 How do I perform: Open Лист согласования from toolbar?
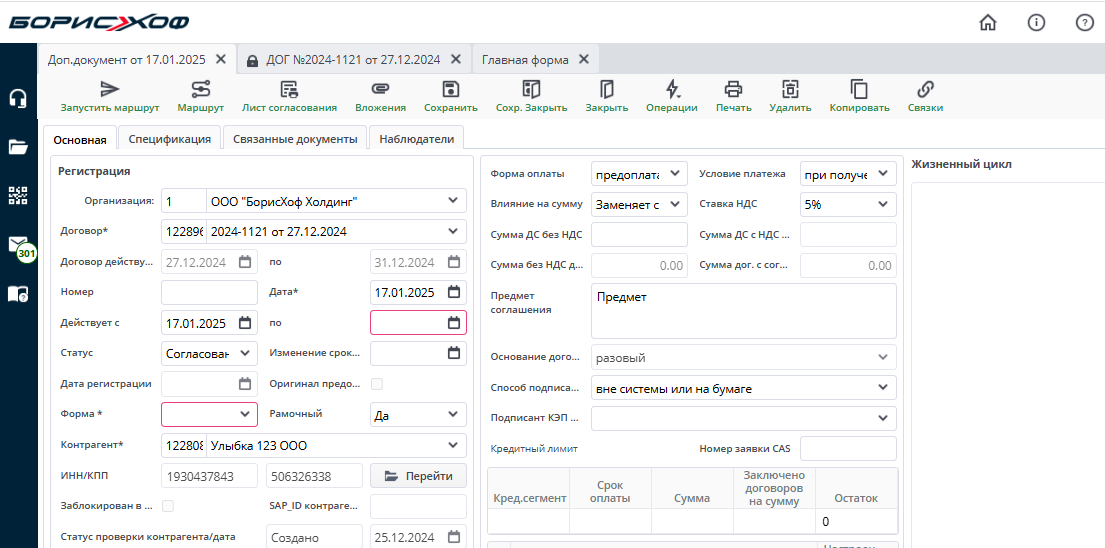pyautogui.click(x=289, y=89)
